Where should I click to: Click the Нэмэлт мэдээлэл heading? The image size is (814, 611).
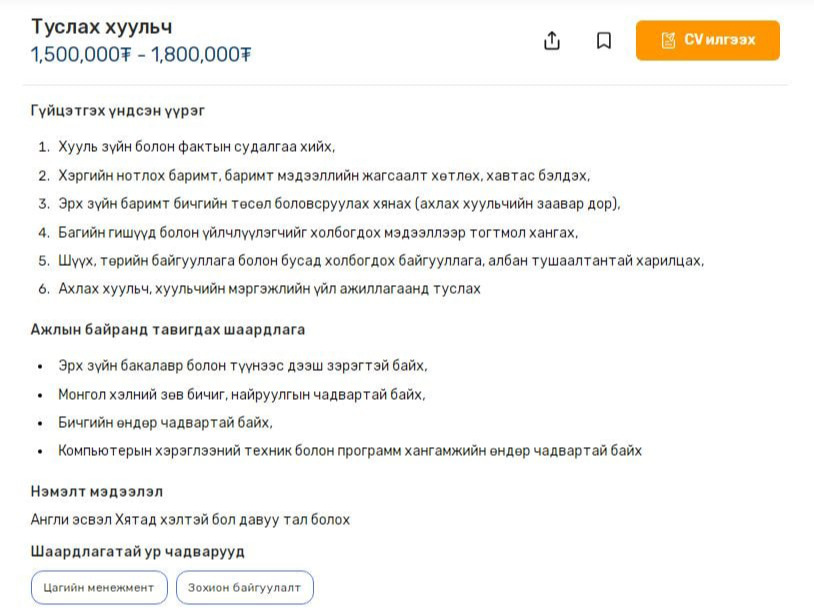pos(97,491)
